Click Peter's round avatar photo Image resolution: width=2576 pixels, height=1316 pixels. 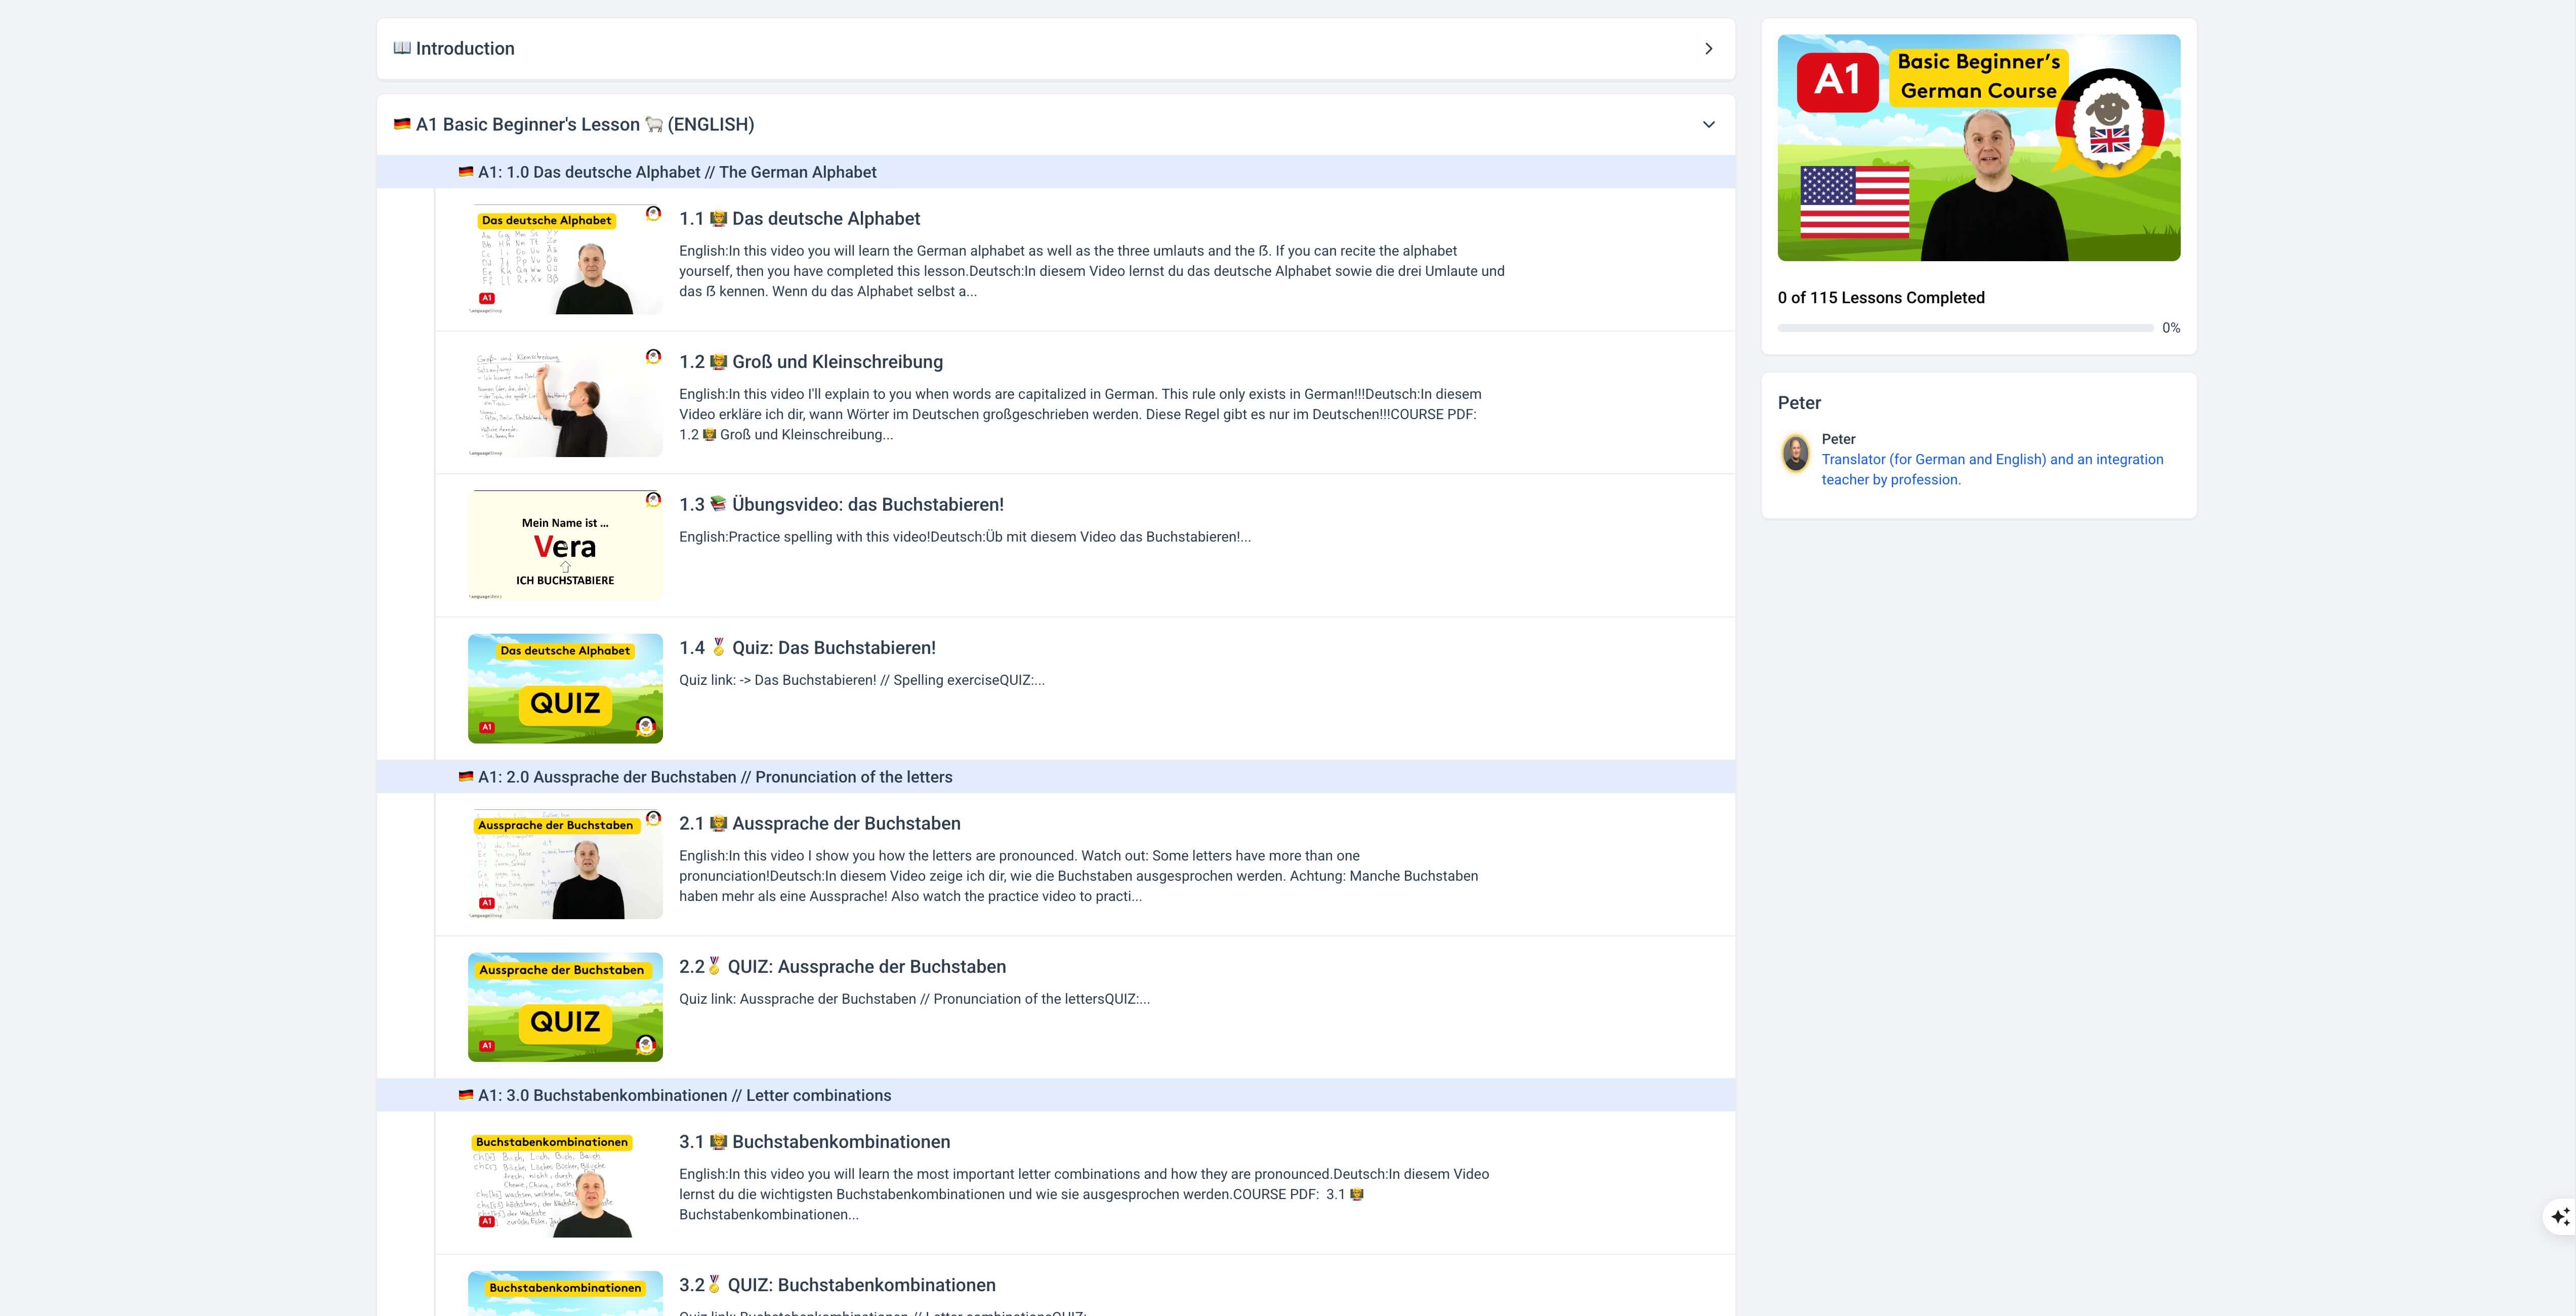pyautogui.click(x=1796, y=454)
